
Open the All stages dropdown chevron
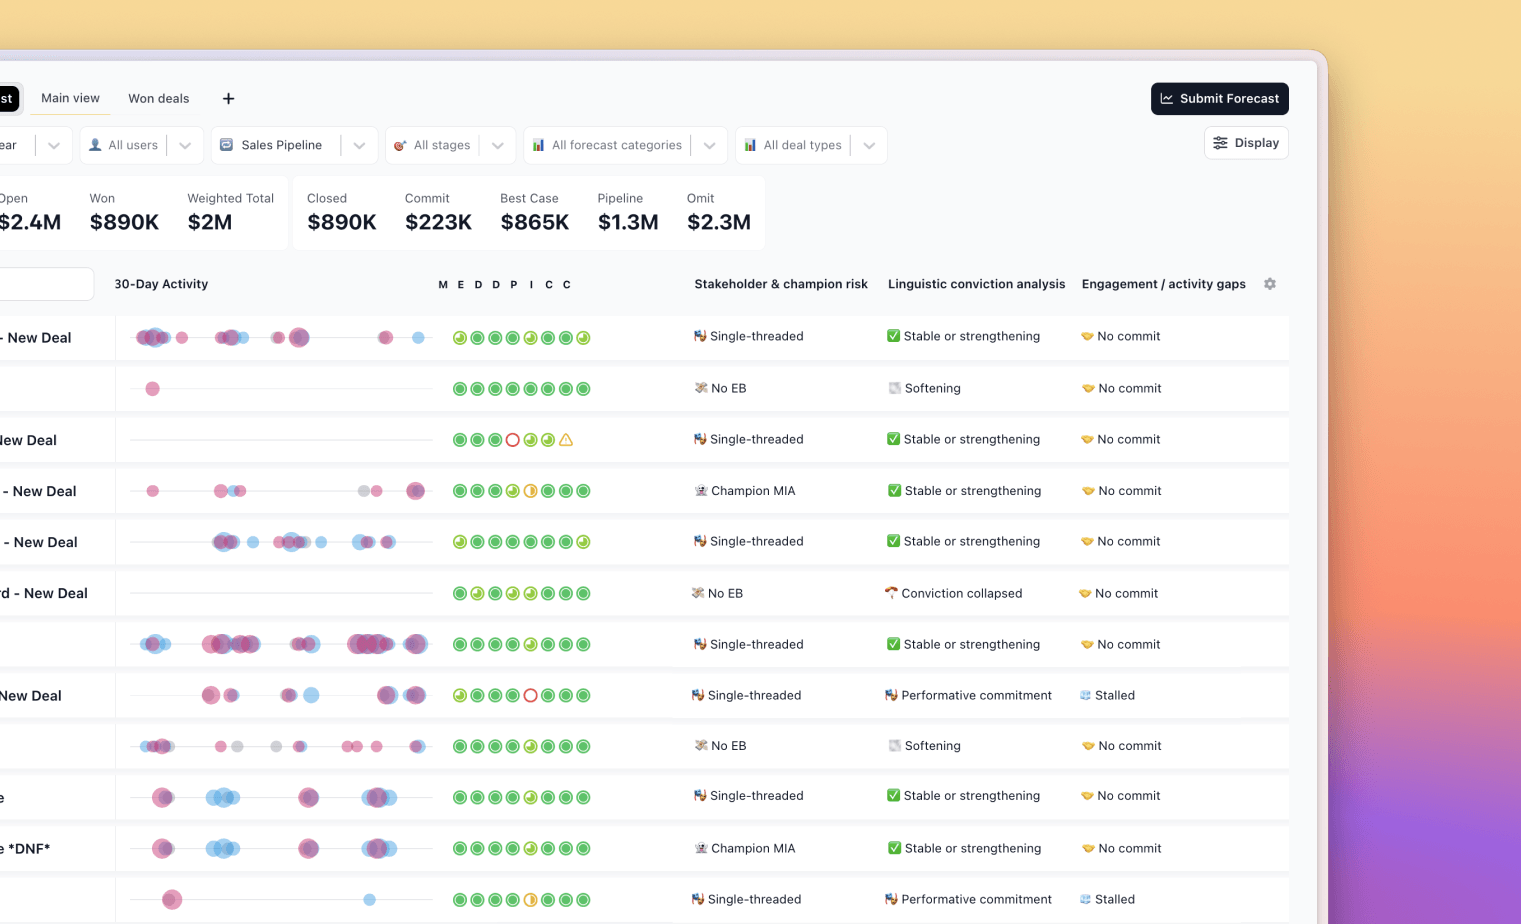point(497,145)
